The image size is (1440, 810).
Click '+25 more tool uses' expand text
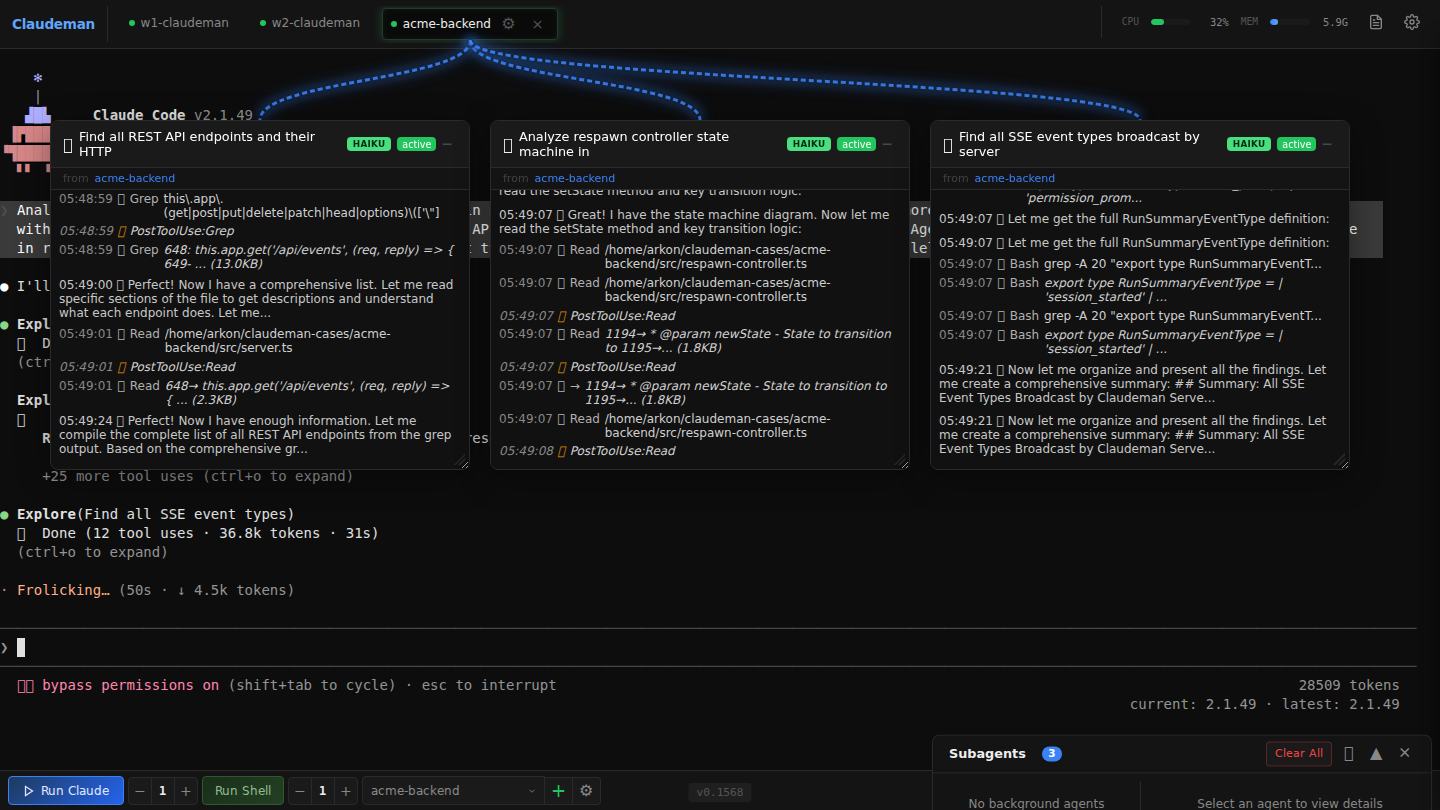[197, 476]
